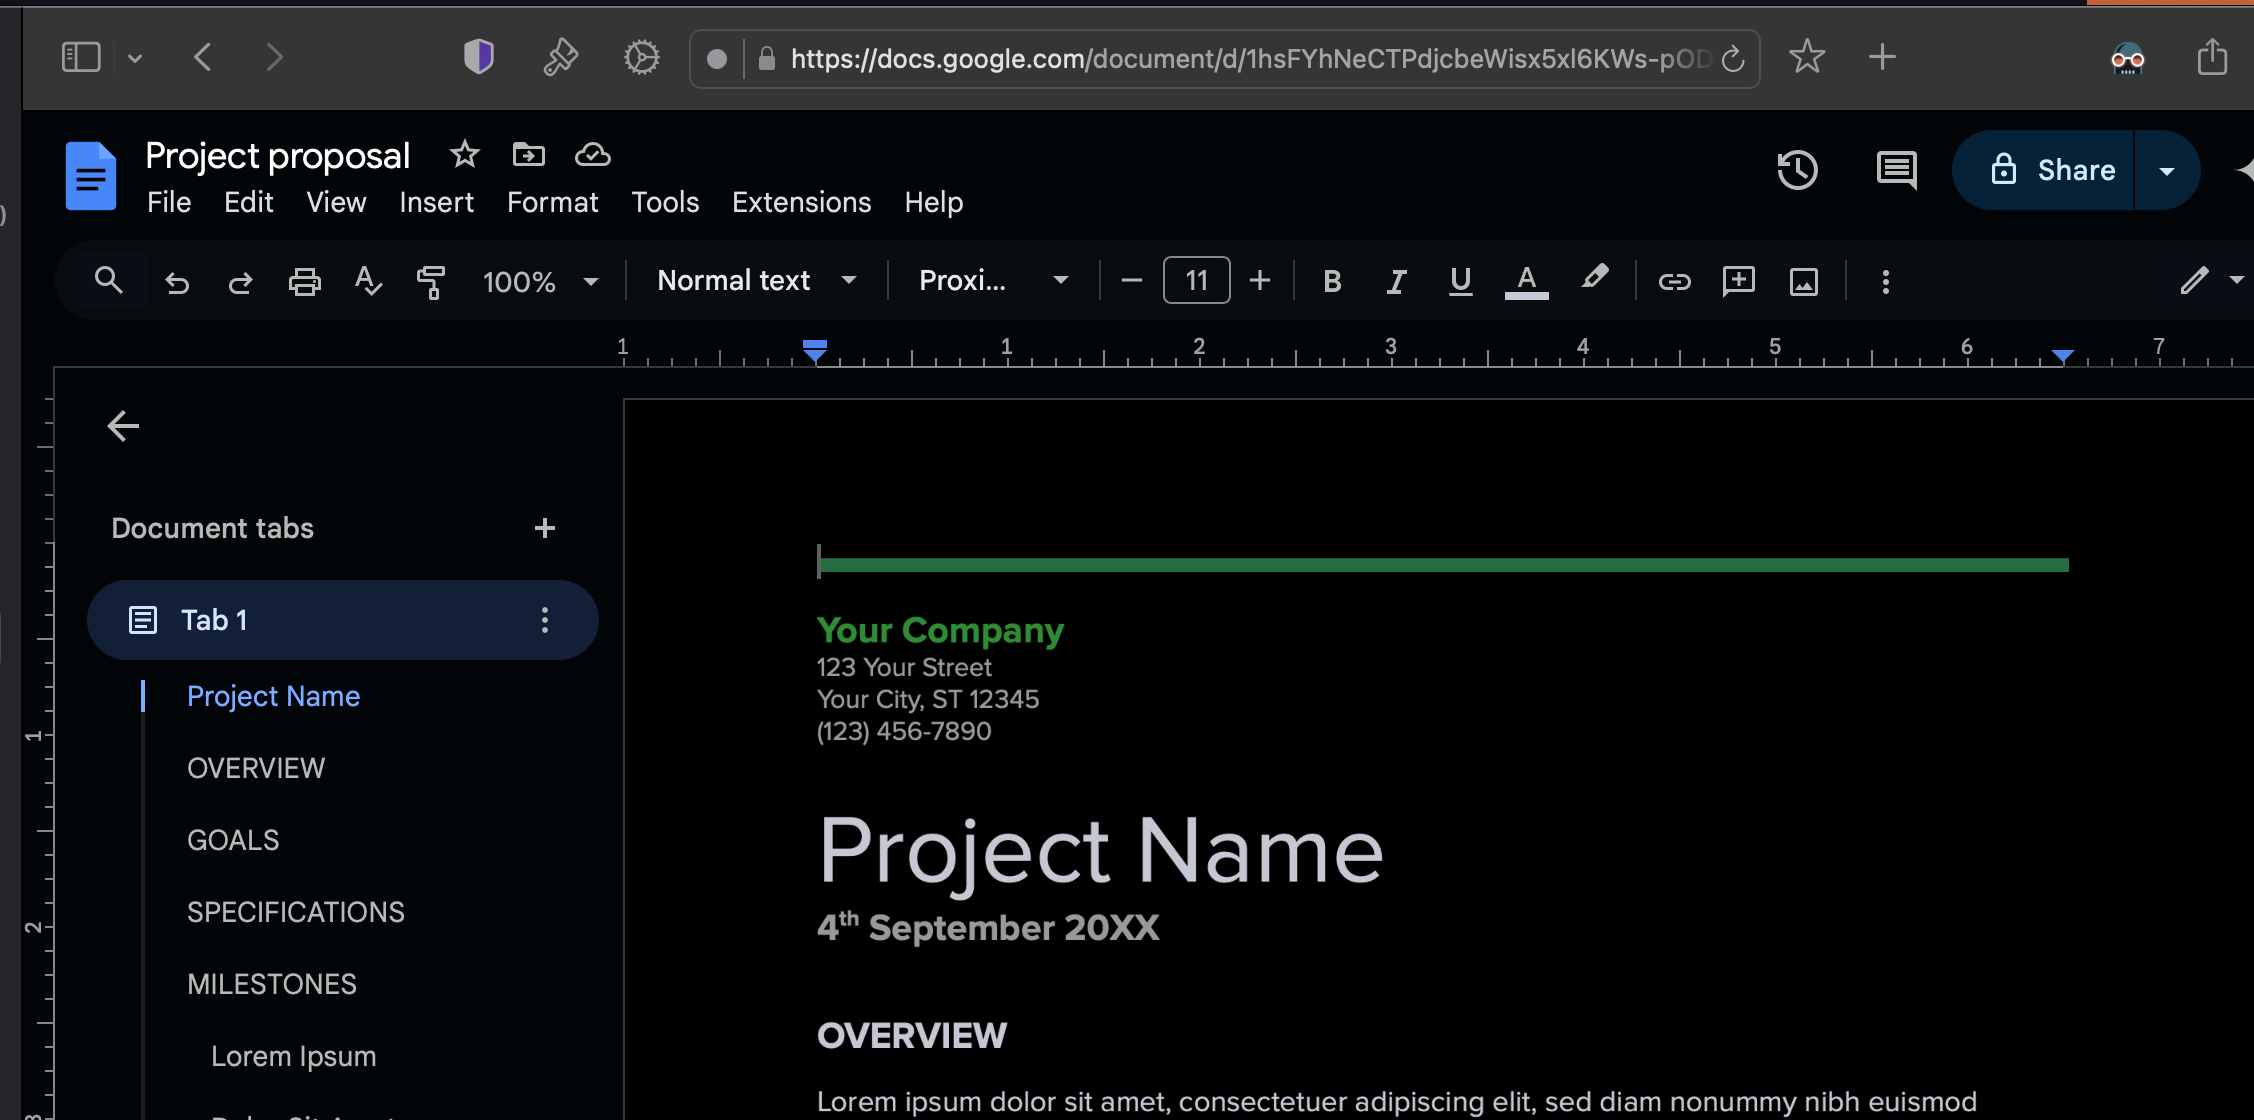Click the print icon
The height and width of the screenshot is (1120, 2254).
pyautogui.click(x=304, y=282)
